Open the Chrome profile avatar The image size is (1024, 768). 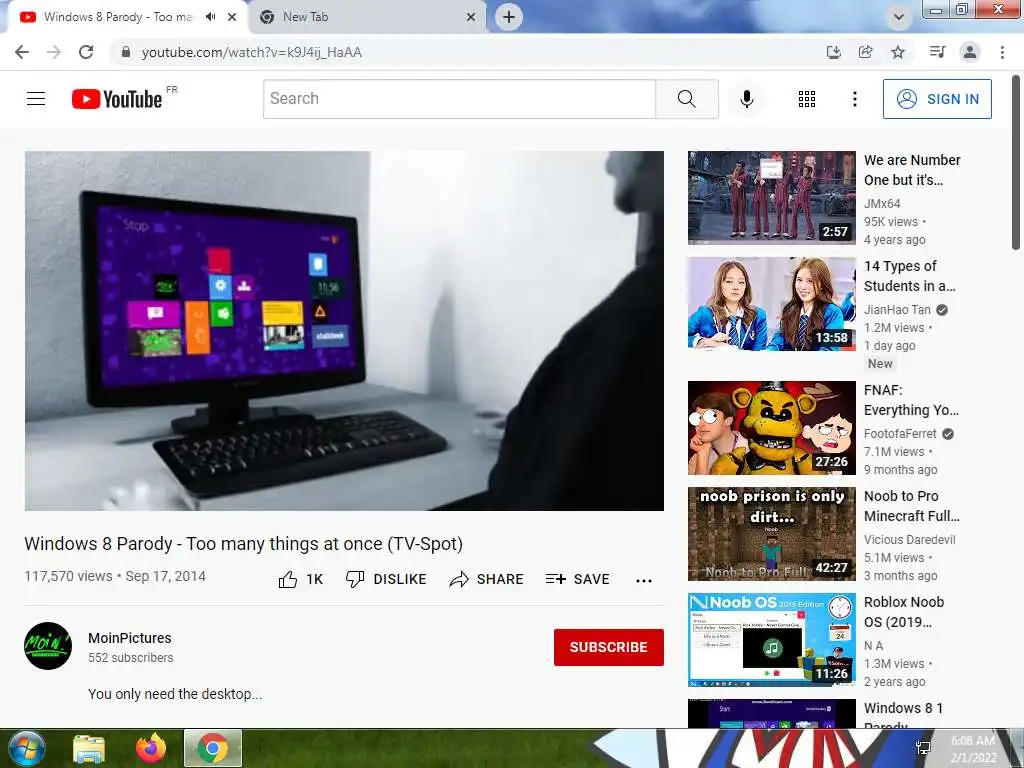pyautogui.click(x=970, y=52)
